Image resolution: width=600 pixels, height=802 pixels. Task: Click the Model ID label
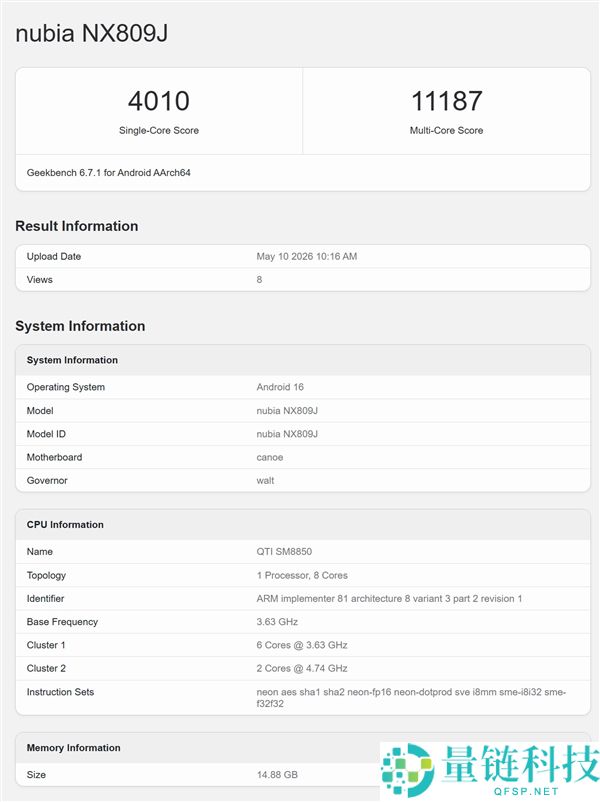46,434
